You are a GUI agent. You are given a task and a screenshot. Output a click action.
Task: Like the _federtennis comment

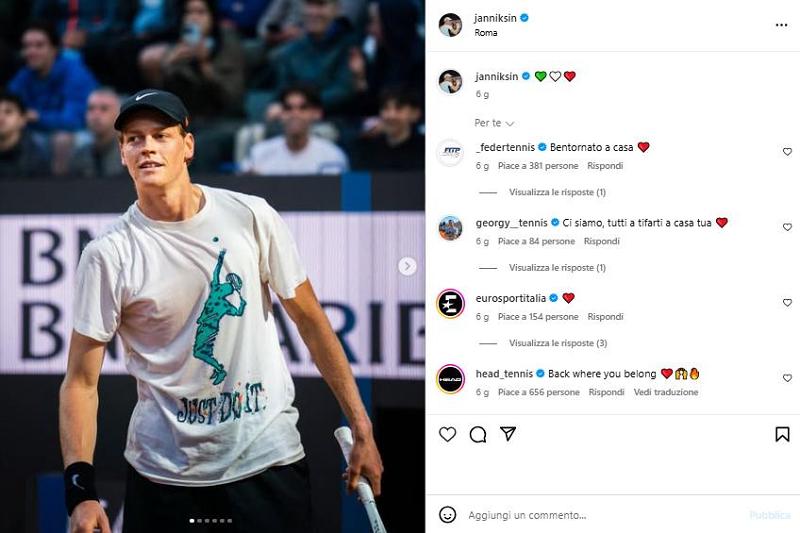[x=787, y=152]
